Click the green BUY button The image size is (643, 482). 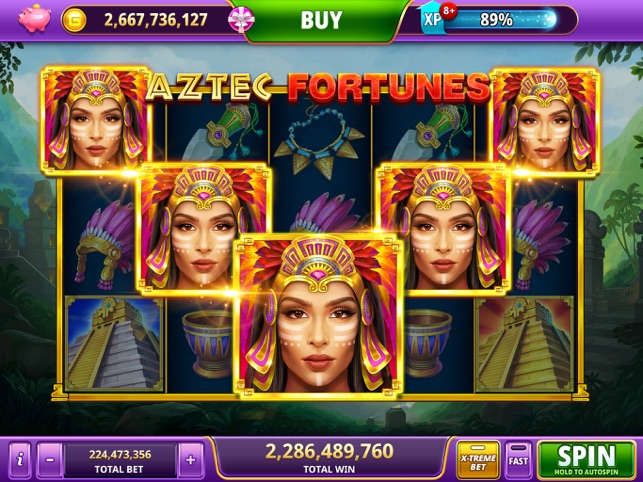[x=321, y=20]
